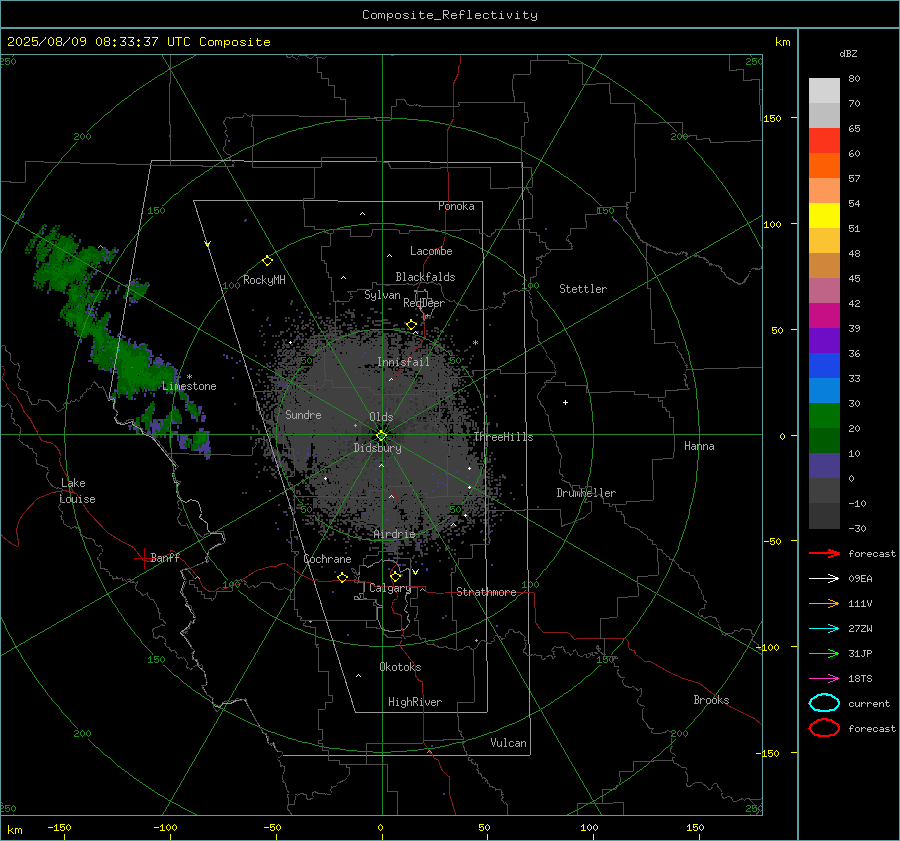Select the magenta 39–42 dBZ color swatch
Image resolution: width=900 pixels, height=841 pixels.
pyautogui.click(x=824, y=316)
